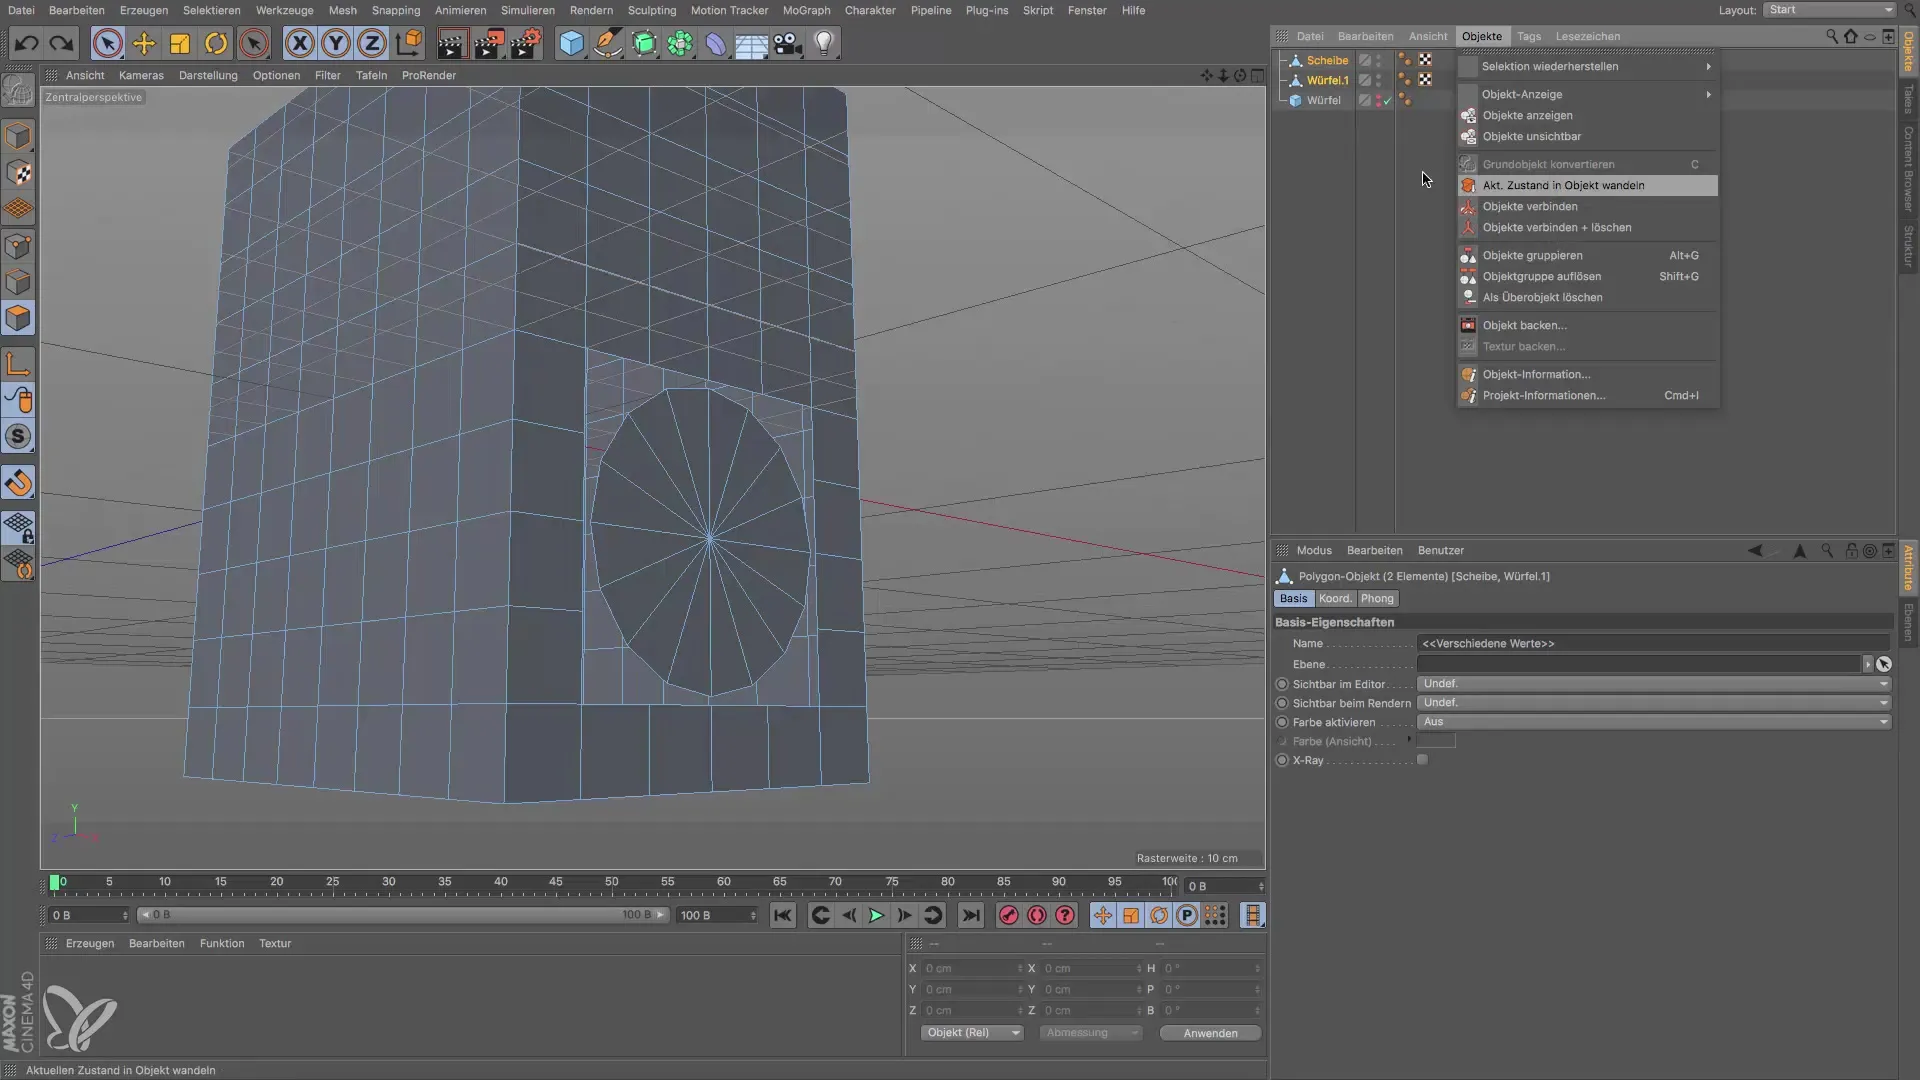Select Objekte gruppieren menu entry

point(1588,255)
